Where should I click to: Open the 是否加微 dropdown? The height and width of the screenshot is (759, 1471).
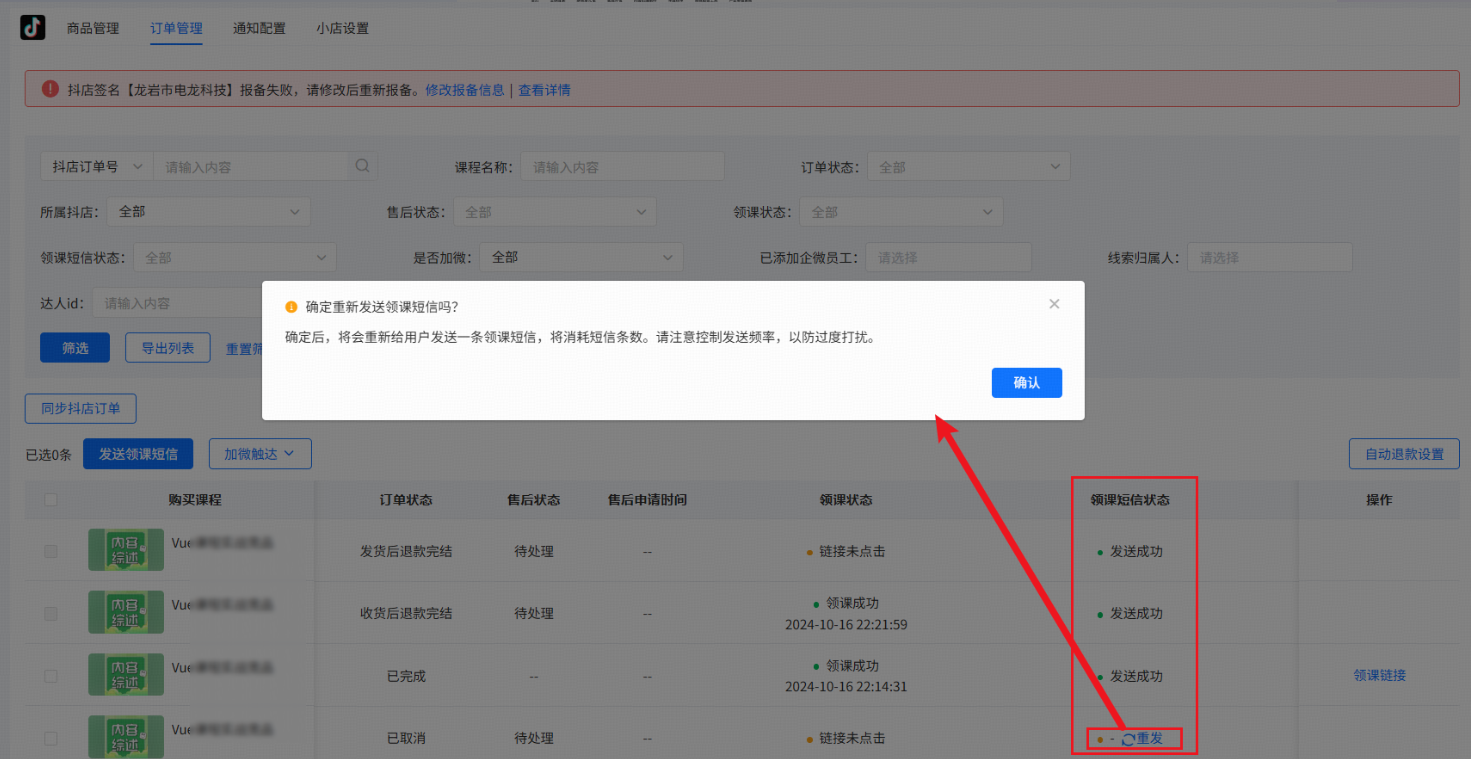[580, 257]
